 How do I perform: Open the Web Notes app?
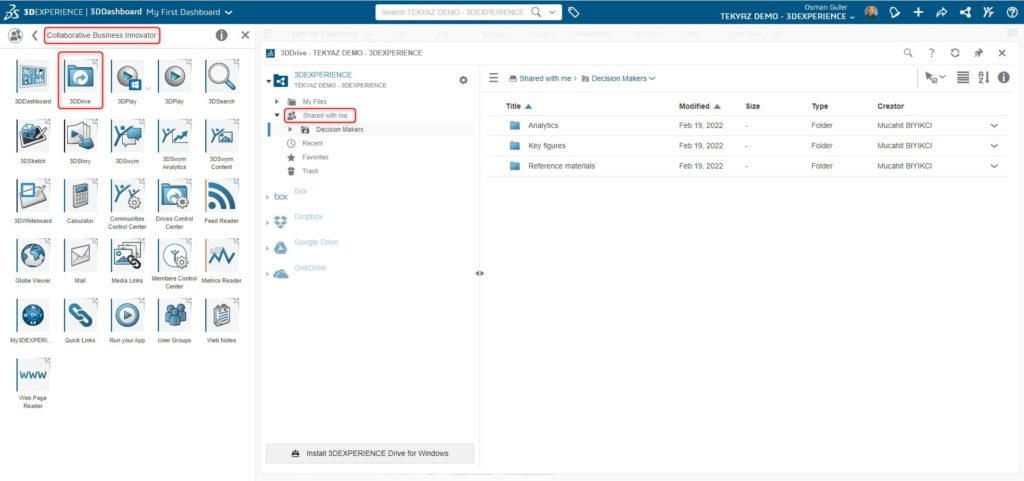click(221, 315)
